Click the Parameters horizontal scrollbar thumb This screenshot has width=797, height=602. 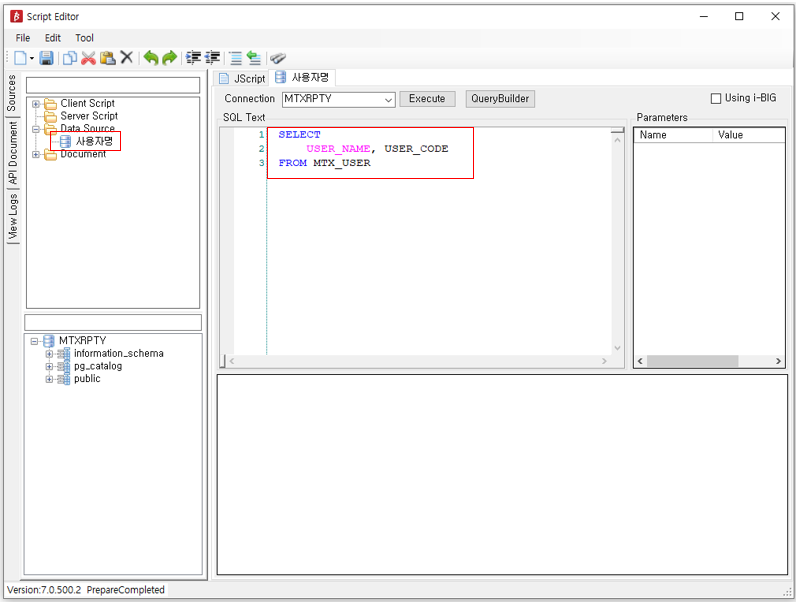tap(692, 361)
